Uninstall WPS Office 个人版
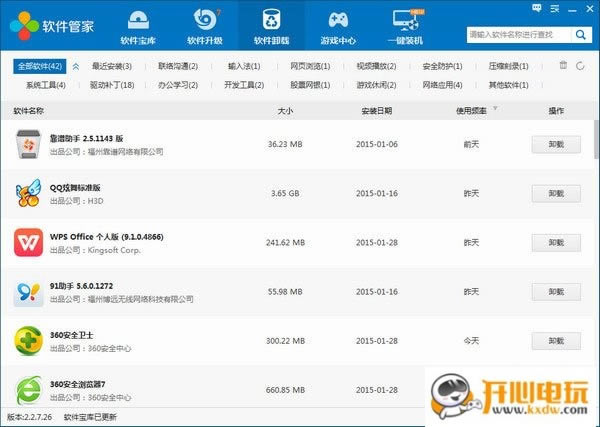Viewport: 600px width, 427px height. (556, 243)
